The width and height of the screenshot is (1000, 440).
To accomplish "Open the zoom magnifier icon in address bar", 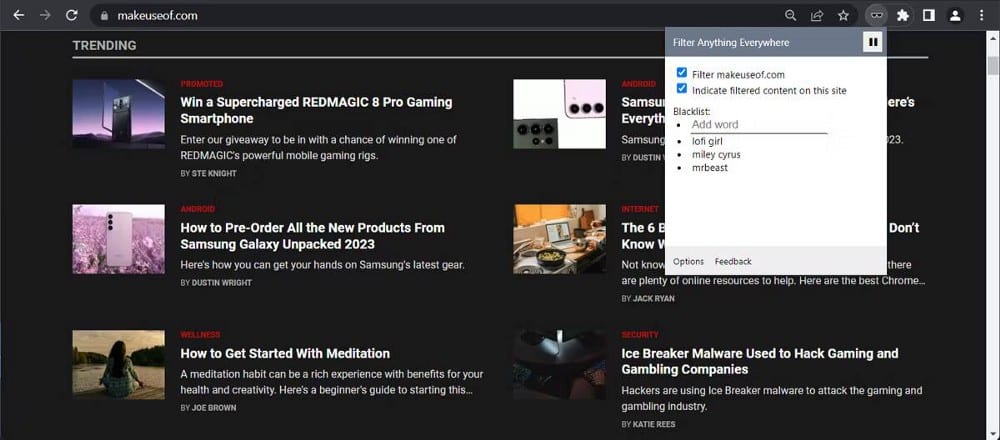I will click(790, 15).
